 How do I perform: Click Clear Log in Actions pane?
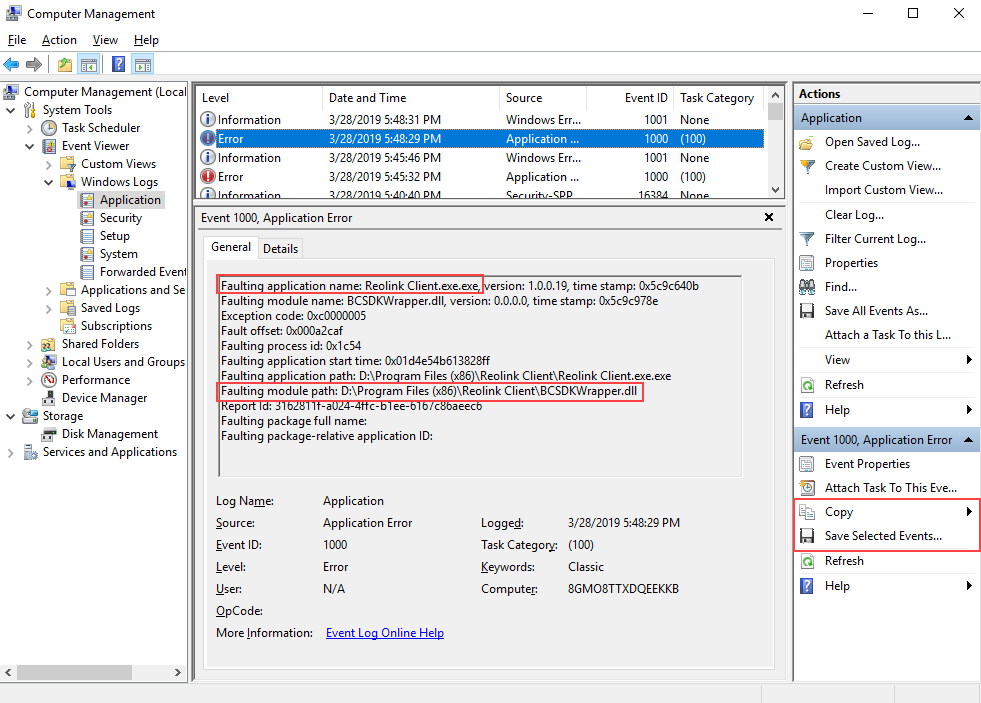point(854,215)
